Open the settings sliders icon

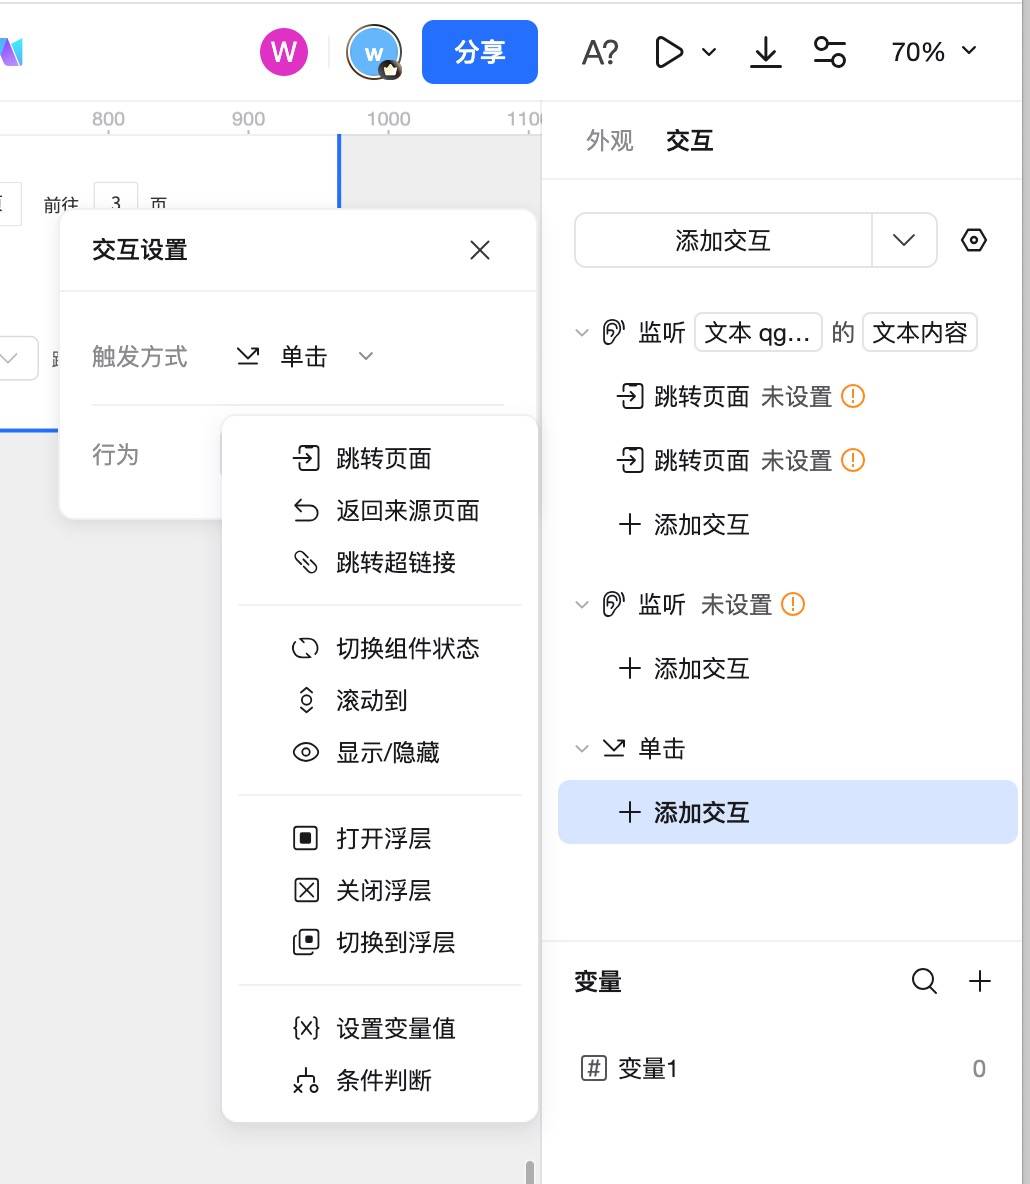click(x=829, y=52)
